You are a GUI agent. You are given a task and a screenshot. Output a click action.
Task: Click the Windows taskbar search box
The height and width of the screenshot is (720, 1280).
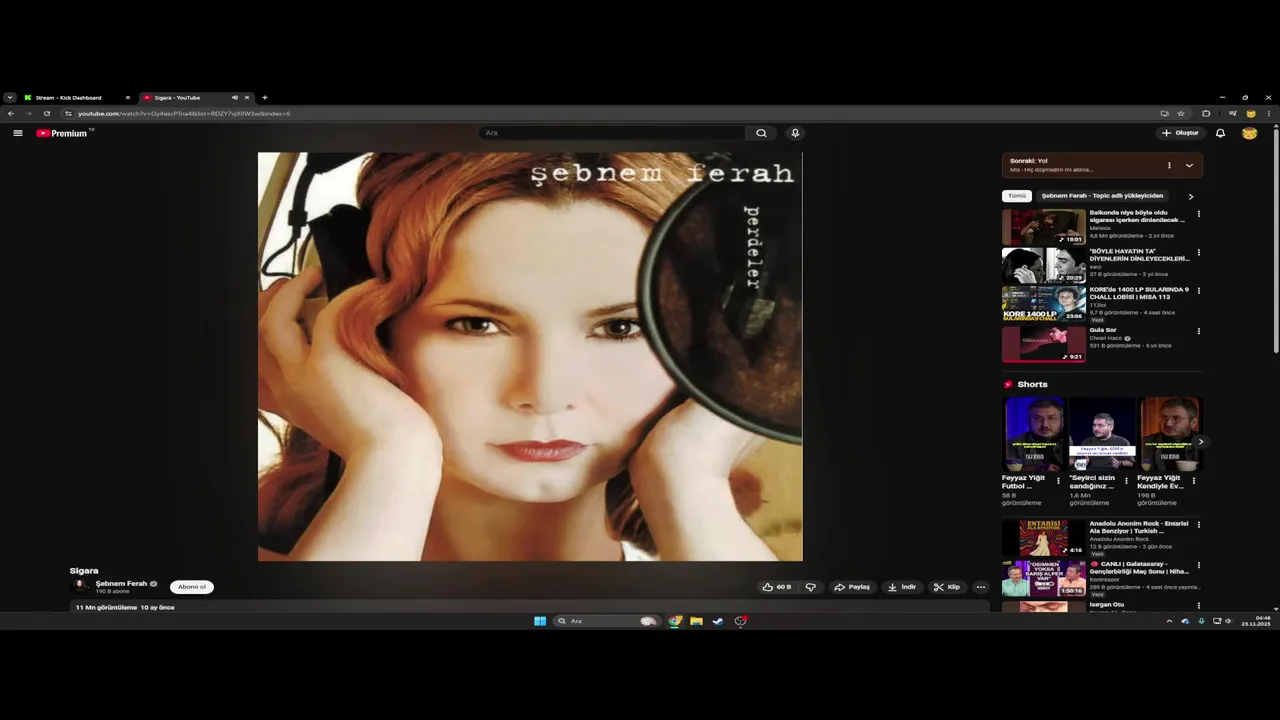coord(606,621)
